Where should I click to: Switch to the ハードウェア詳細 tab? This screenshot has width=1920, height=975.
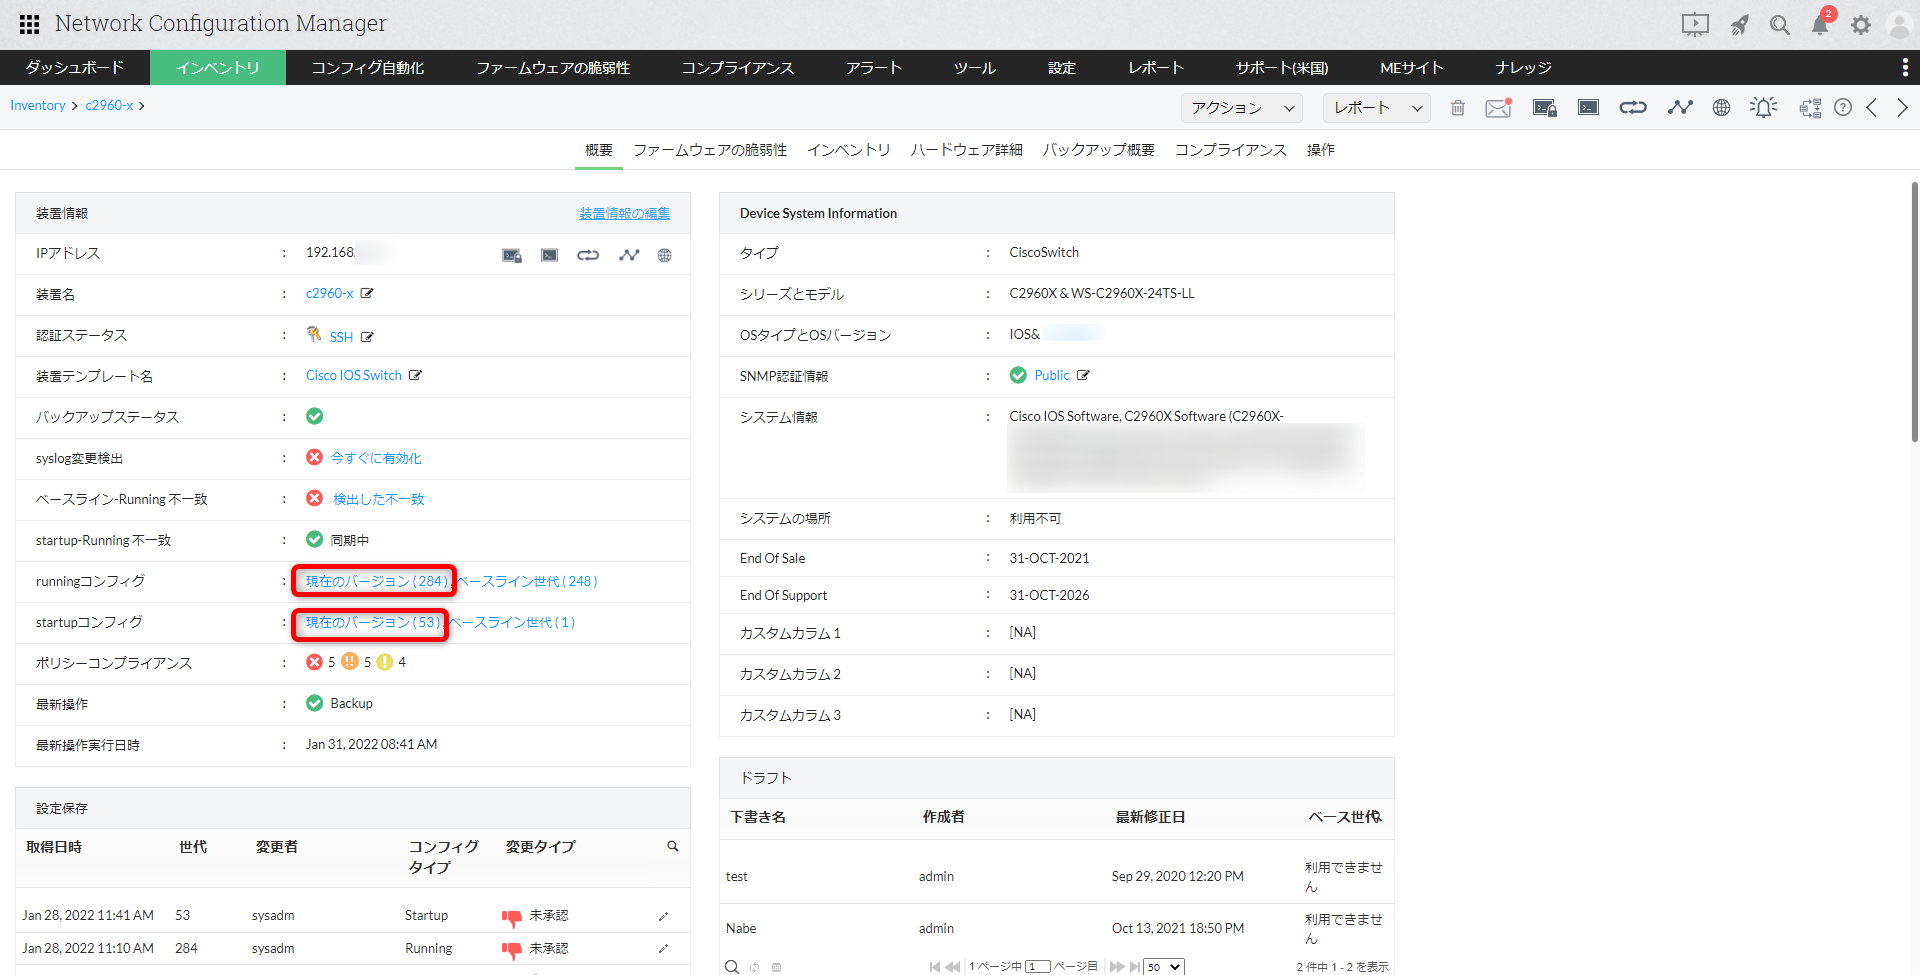click(966, 150)
